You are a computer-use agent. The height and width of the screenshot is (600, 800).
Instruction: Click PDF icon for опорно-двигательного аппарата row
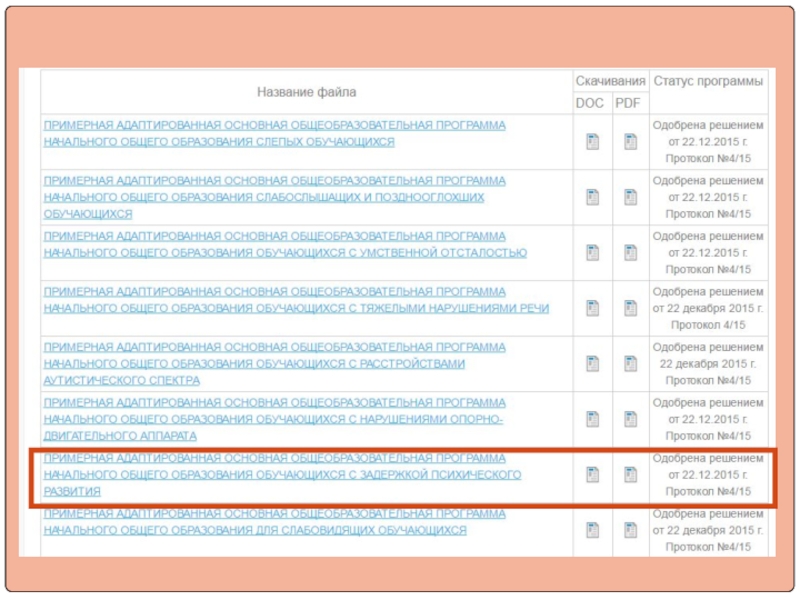(x=630, y=419)
